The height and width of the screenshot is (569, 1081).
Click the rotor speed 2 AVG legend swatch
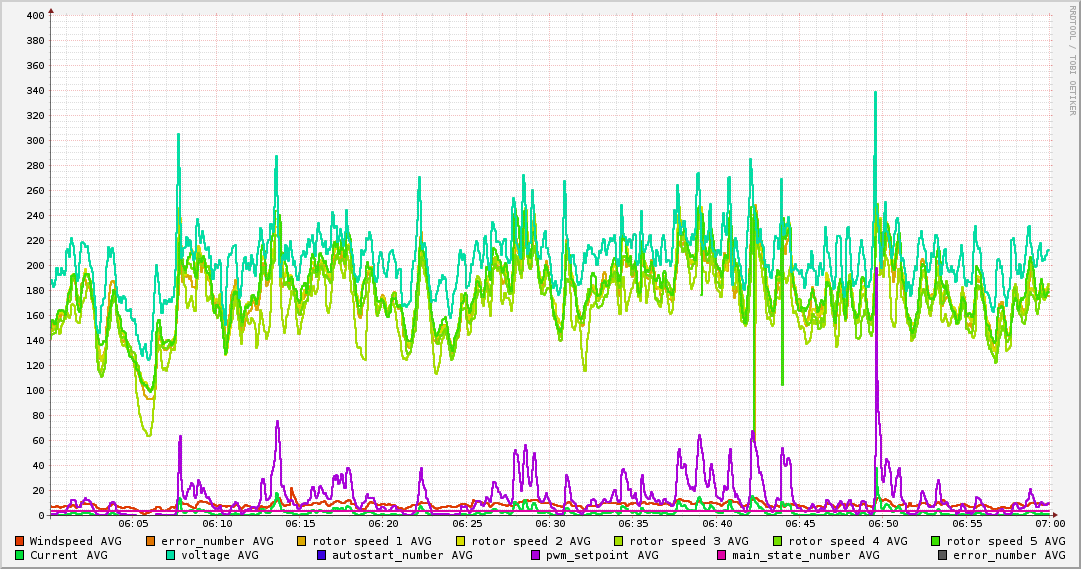pos(460,541)
